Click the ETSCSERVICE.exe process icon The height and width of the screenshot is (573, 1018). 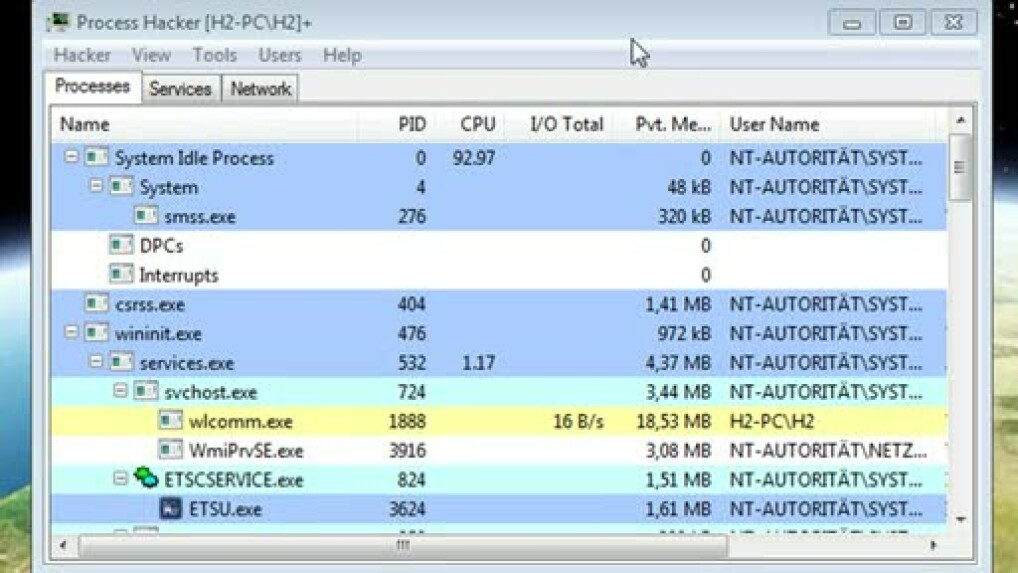(x=147, y=480)
